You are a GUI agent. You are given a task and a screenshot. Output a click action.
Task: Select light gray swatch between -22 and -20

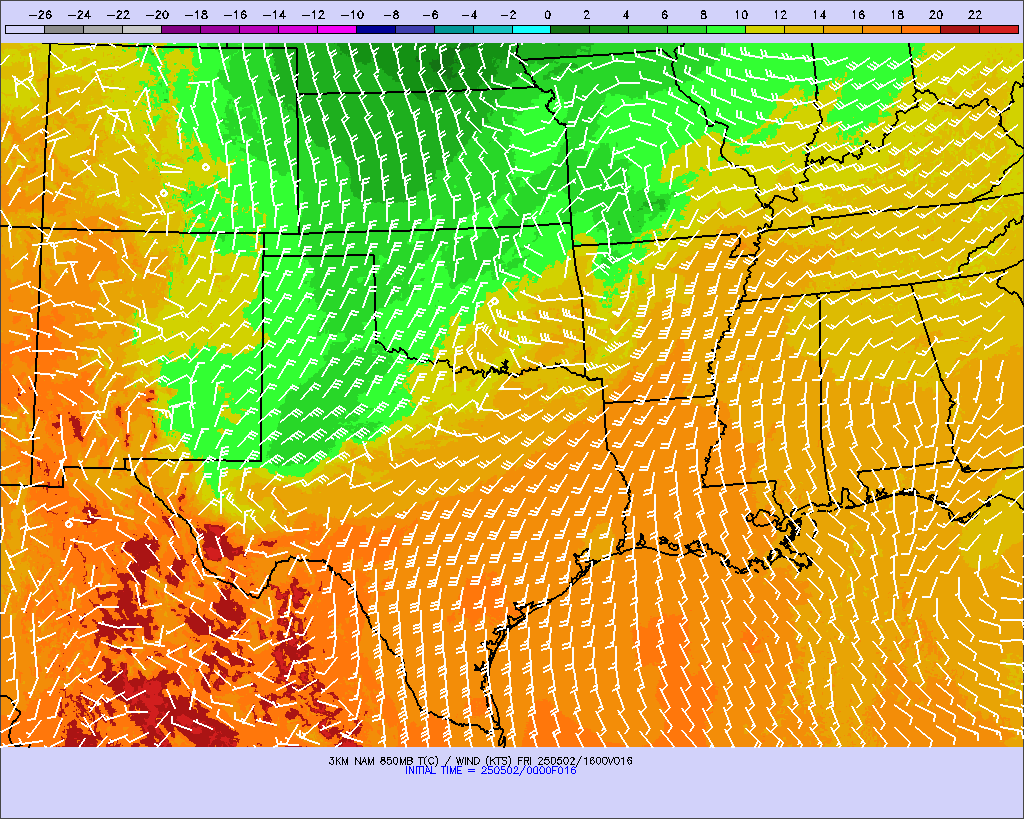tap(142, 29)
